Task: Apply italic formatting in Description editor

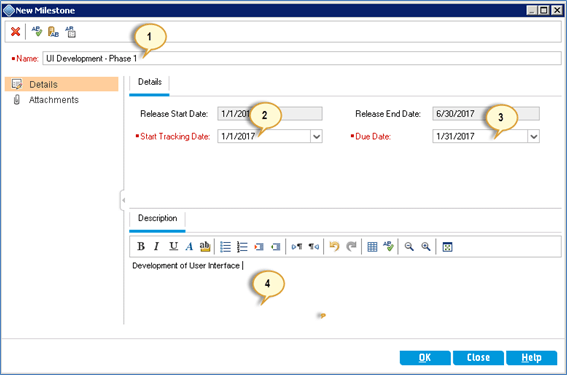Action: 156,247
